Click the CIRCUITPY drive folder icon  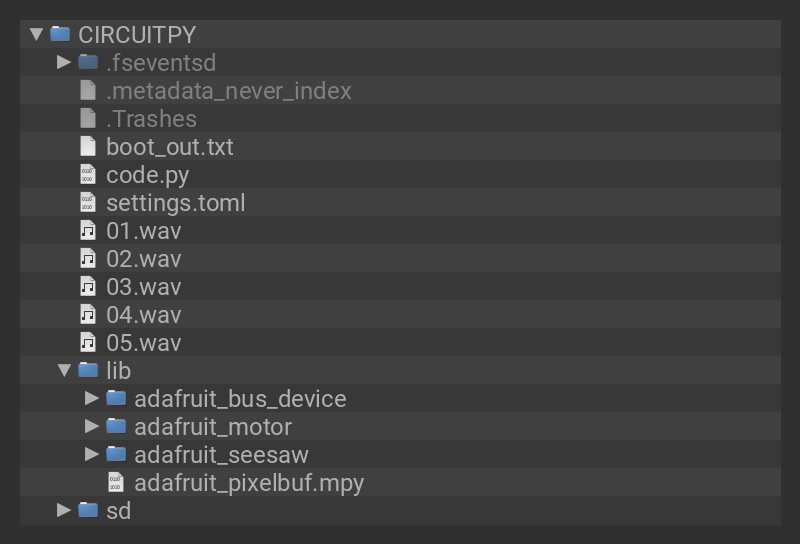(x=60, y=34)
